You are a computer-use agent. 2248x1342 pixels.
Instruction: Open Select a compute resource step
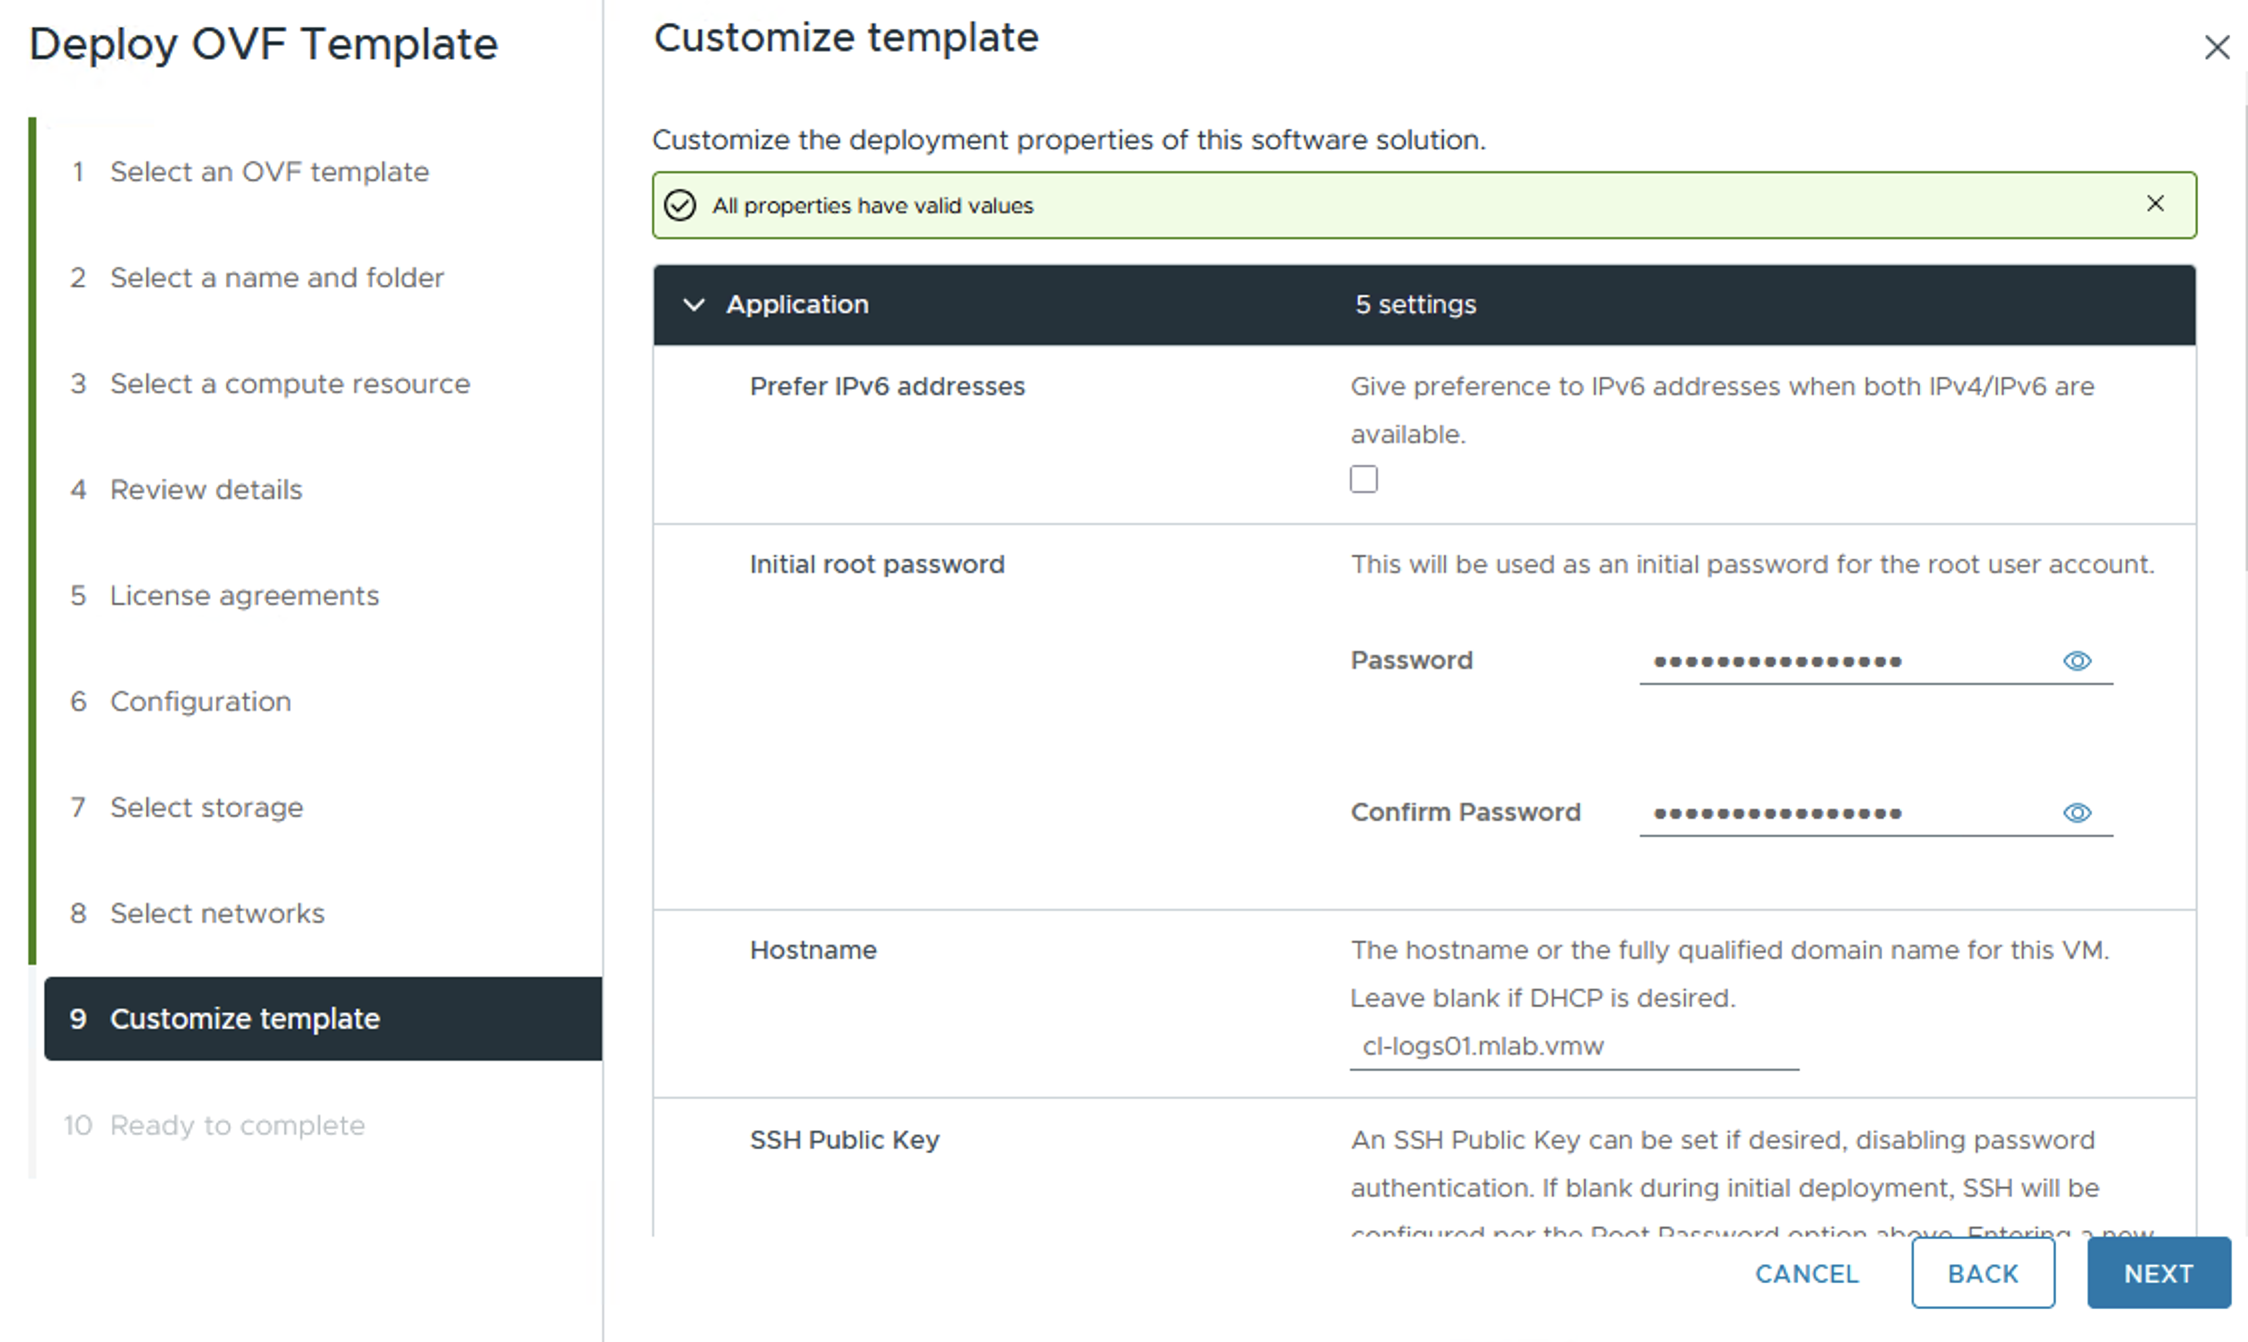tap(289, 384)
